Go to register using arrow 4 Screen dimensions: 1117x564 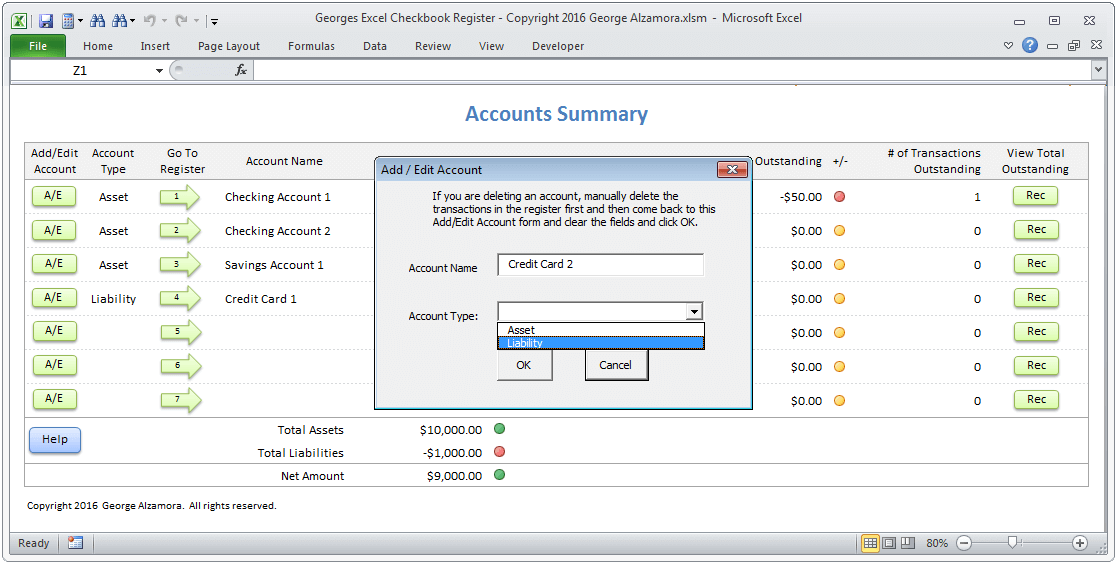(x=180, y=298)
